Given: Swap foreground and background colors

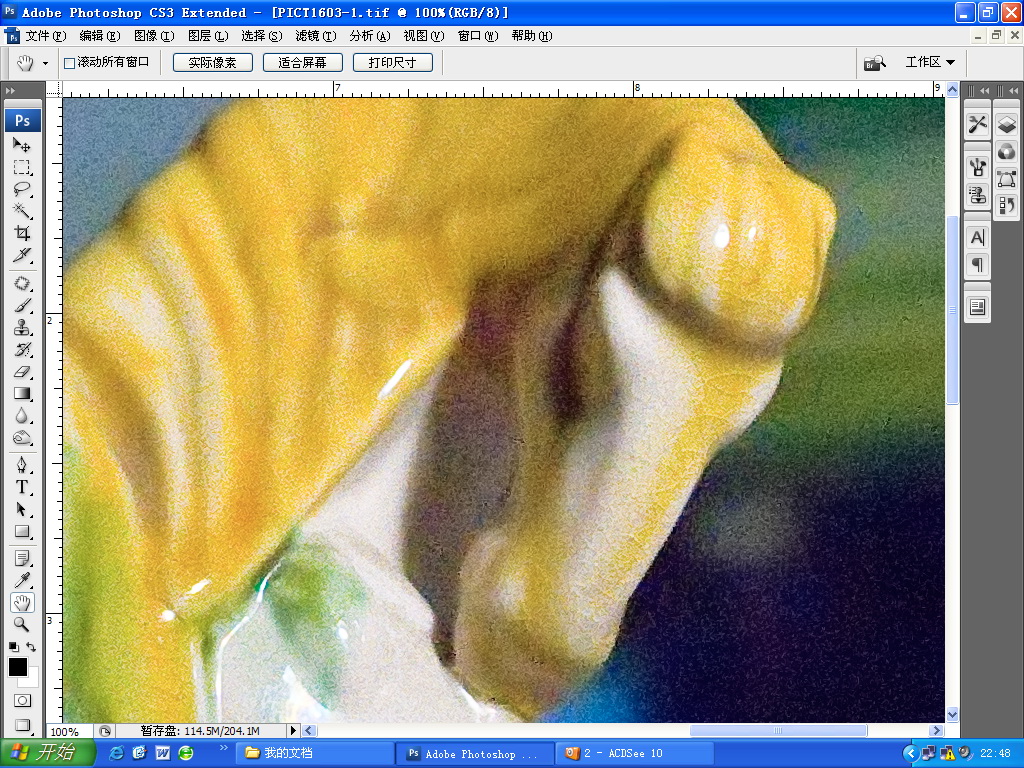Looking at the screenshot, I should coord(32,648).
